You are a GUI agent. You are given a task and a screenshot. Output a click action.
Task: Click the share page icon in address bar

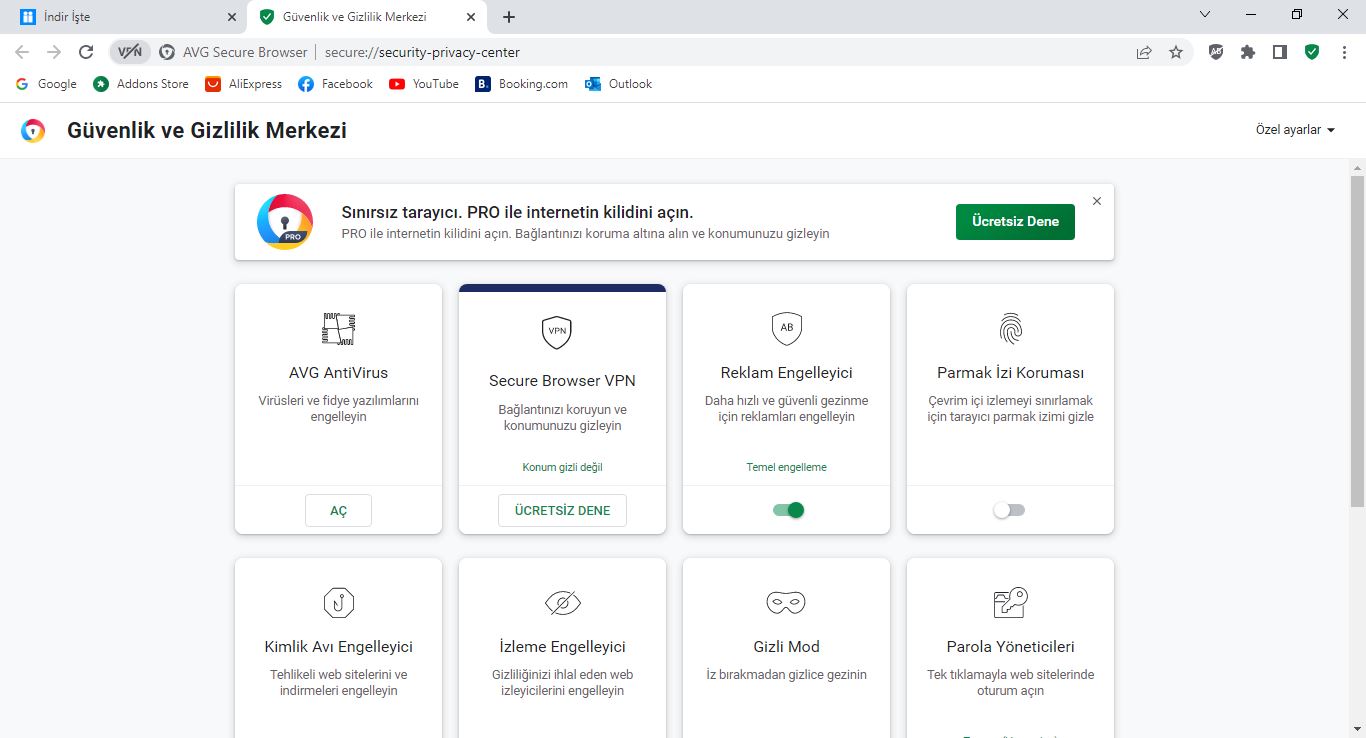[1144, 52]
